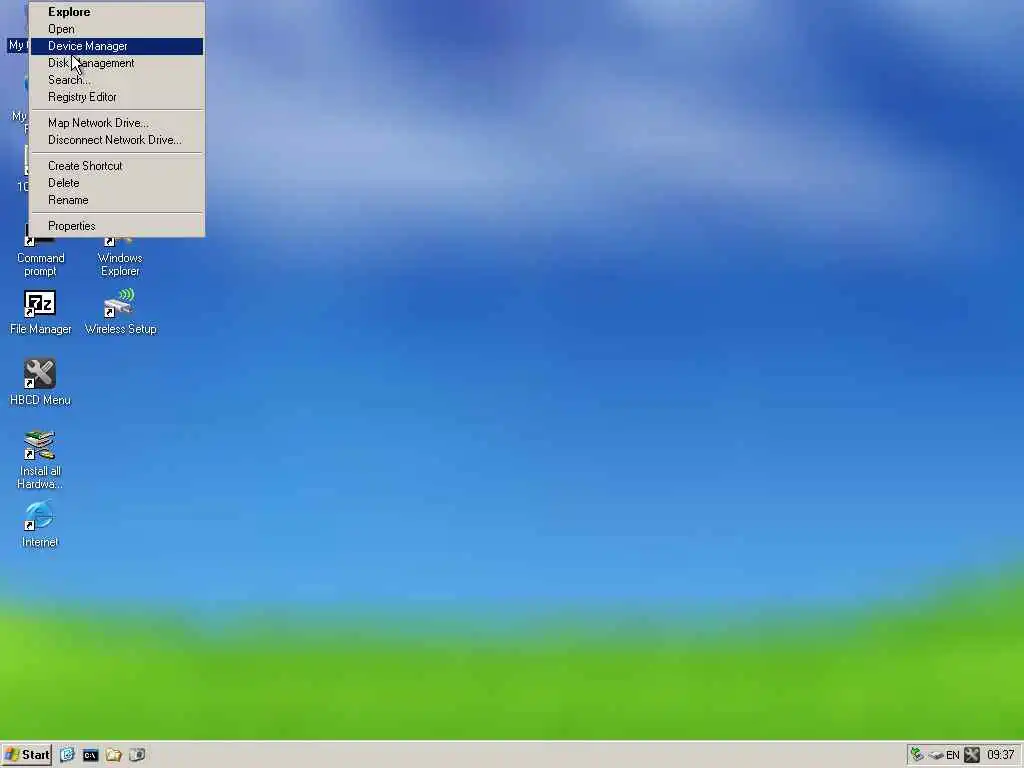The height and width of the screenshot is (768, 1024).
Task: Click the browser quick launch icon
Action: click(67, 755)
